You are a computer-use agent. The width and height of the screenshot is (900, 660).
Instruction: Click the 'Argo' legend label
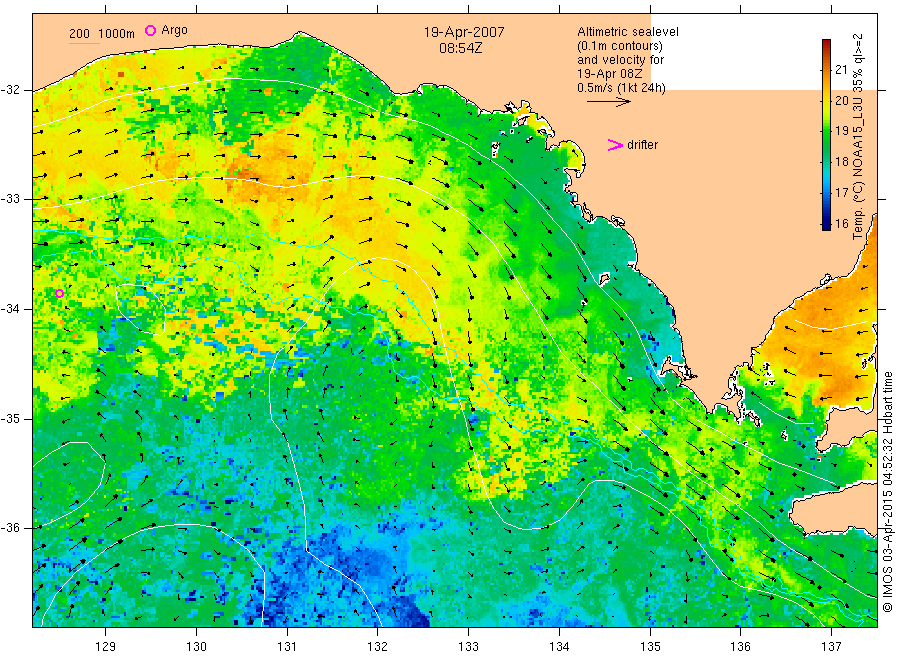pyautogui.click(x=174, y=30)
